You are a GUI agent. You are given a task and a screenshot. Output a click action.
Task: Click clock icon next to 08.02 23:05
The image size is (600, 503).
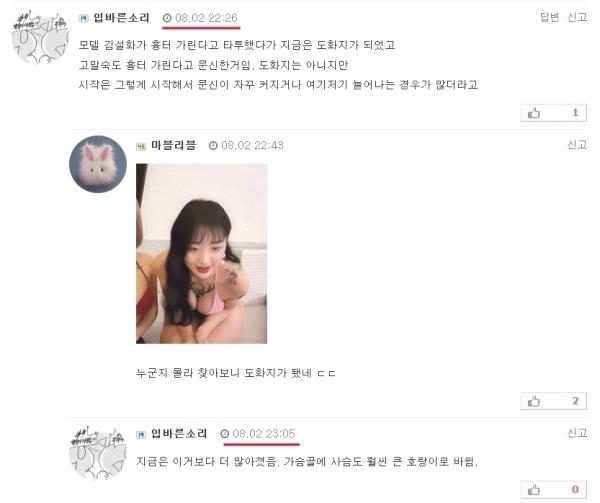click(x=225, y=434)
